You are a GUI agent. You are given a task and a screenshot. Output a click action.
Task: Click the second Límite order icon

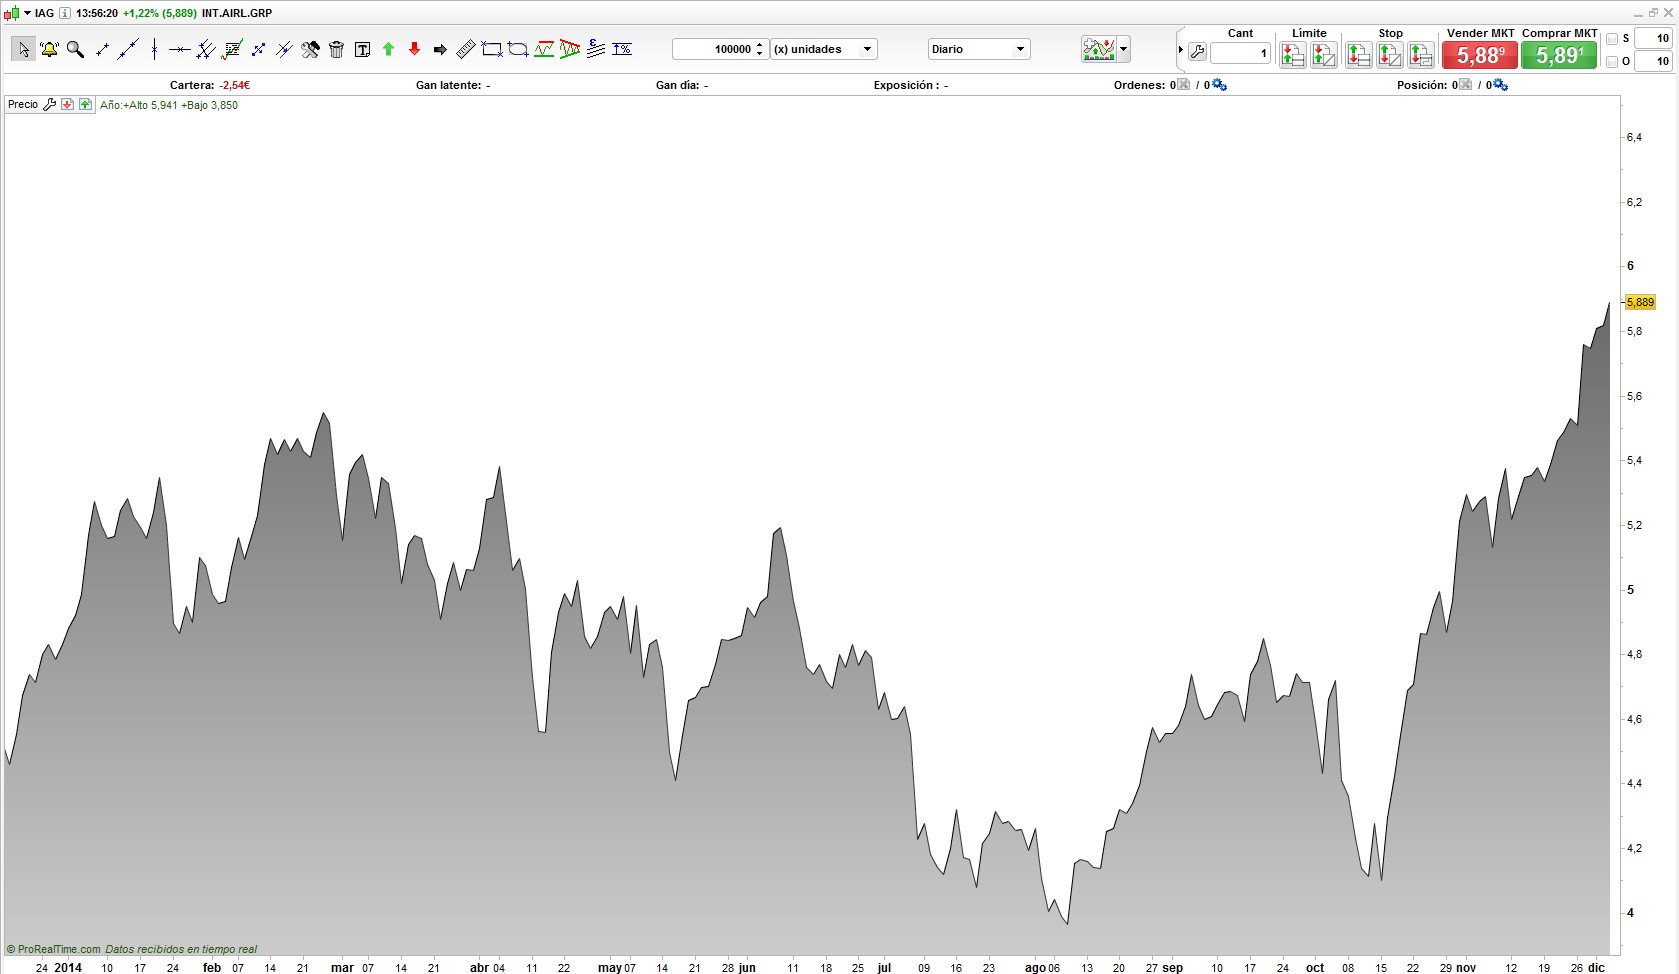1323,54
